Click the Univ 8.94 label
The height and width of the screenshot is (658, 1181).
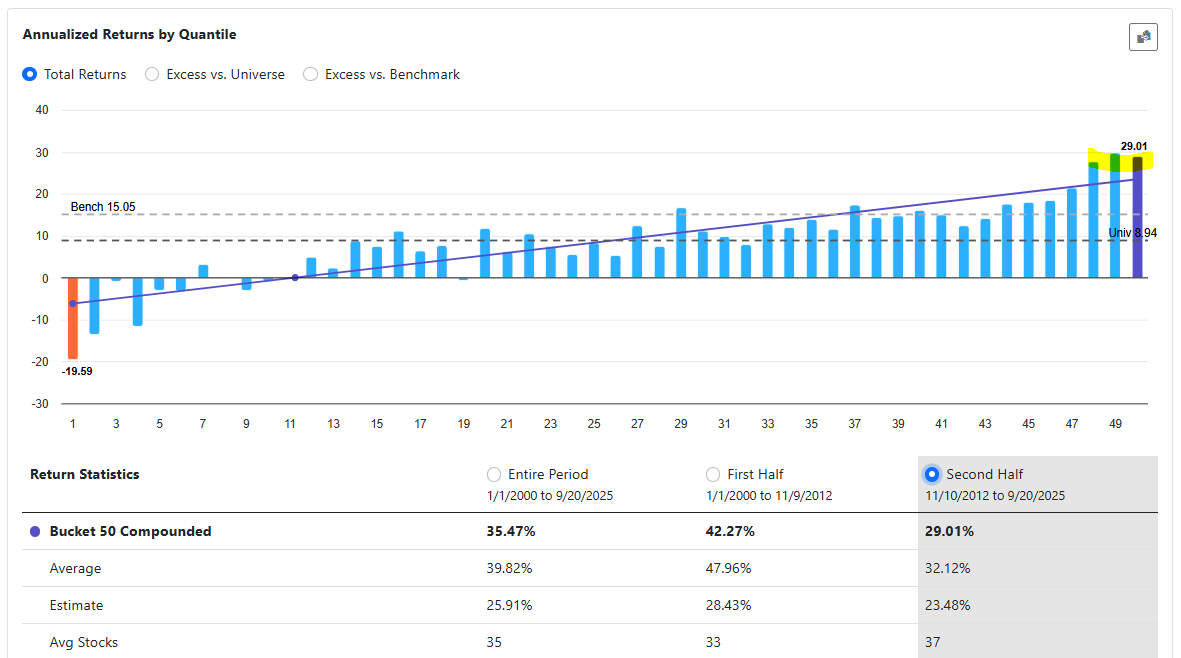(1133, 233)
